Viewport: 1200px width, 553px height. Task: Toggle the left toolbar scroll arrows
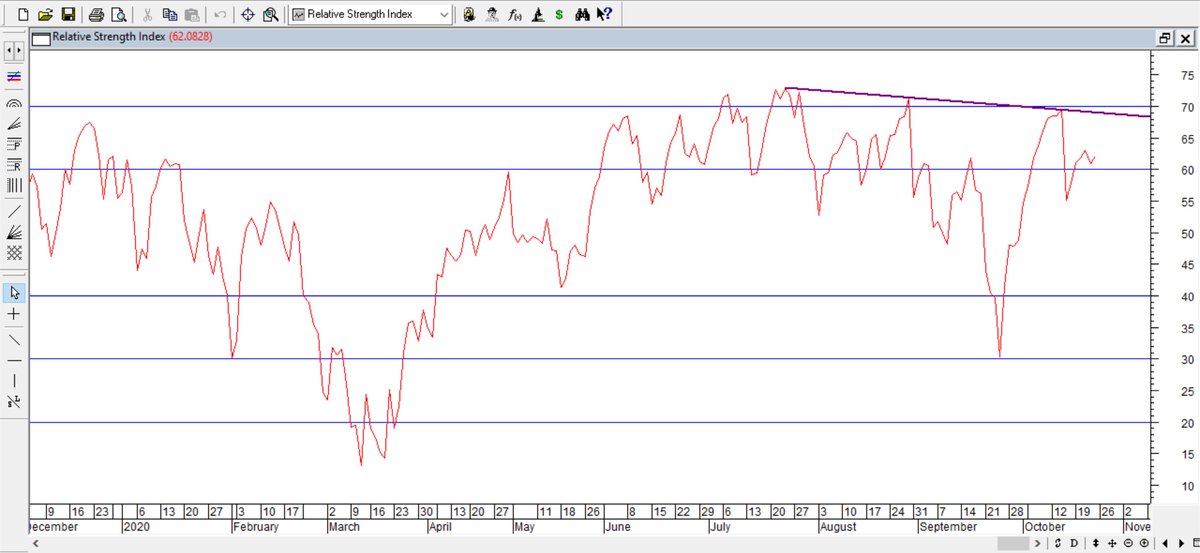pyautogui.click(x=14, y=50)
